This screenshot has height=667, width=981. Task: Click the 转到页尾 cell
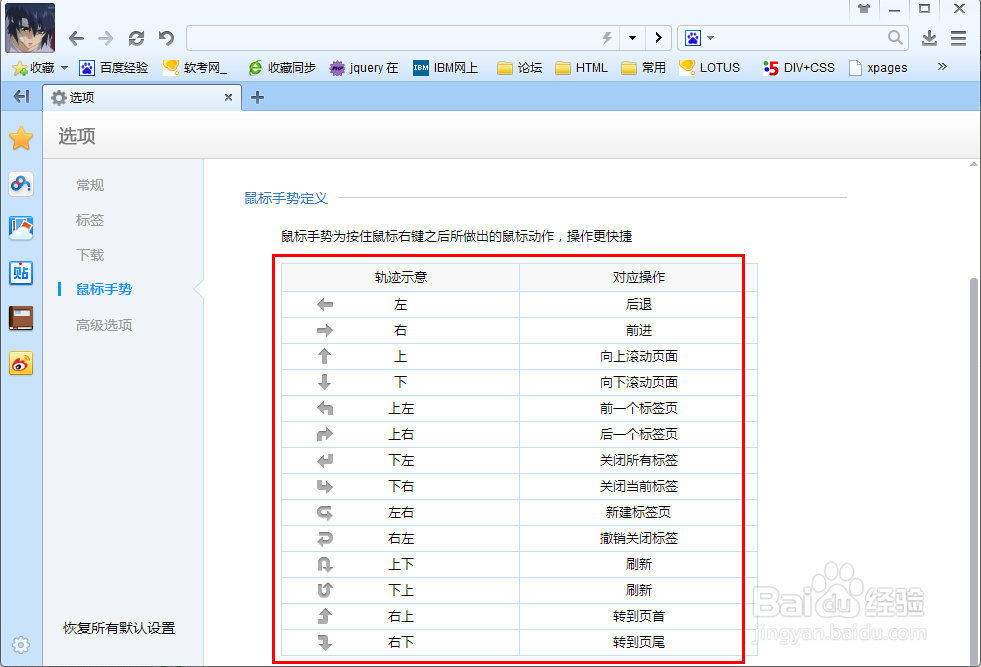[638, 642]
